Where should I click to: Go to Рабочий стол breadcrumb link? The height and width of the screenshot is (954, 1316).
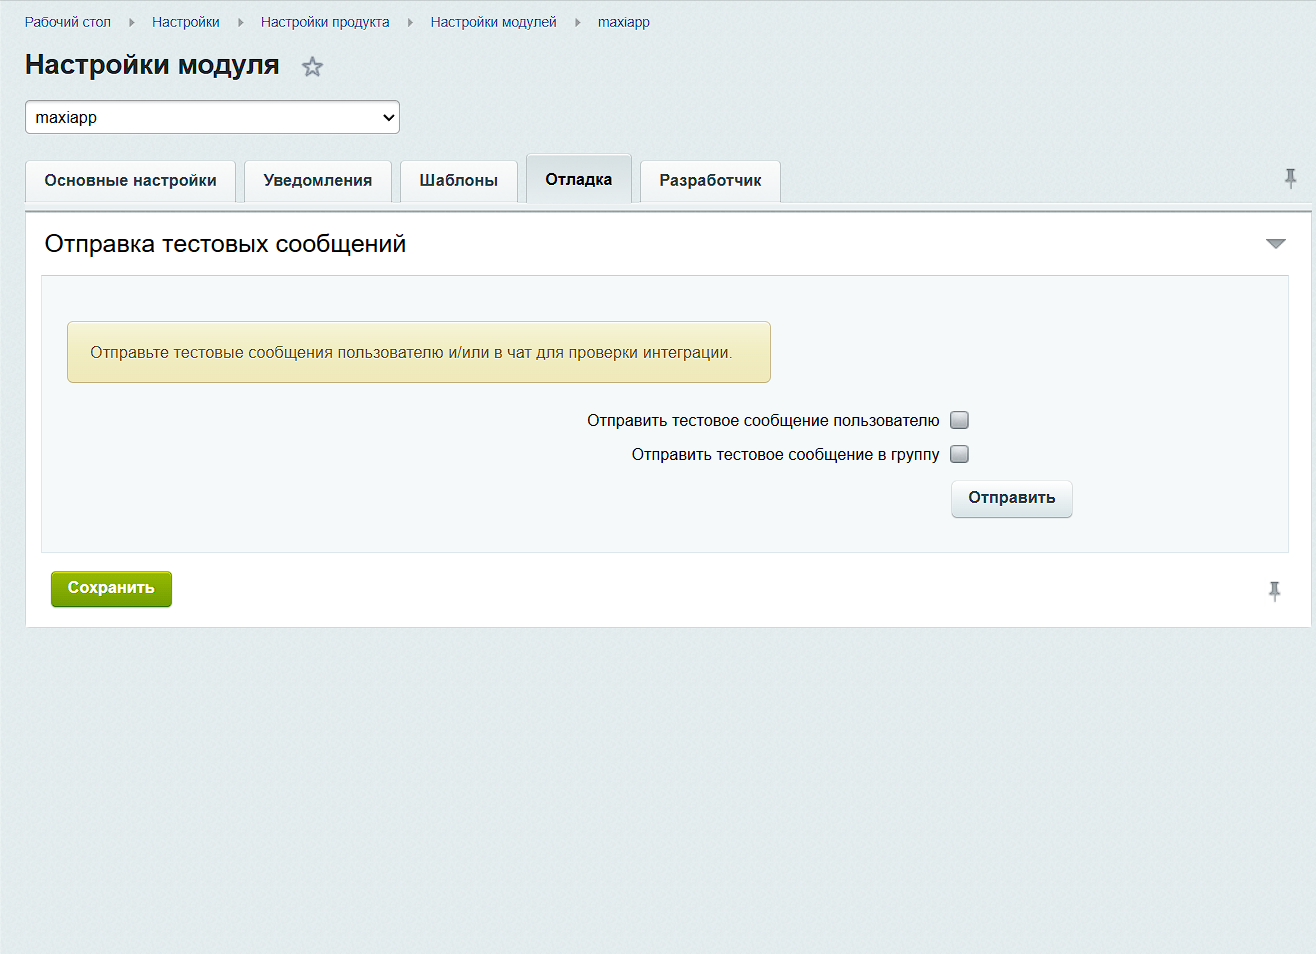tap(68, 22)
